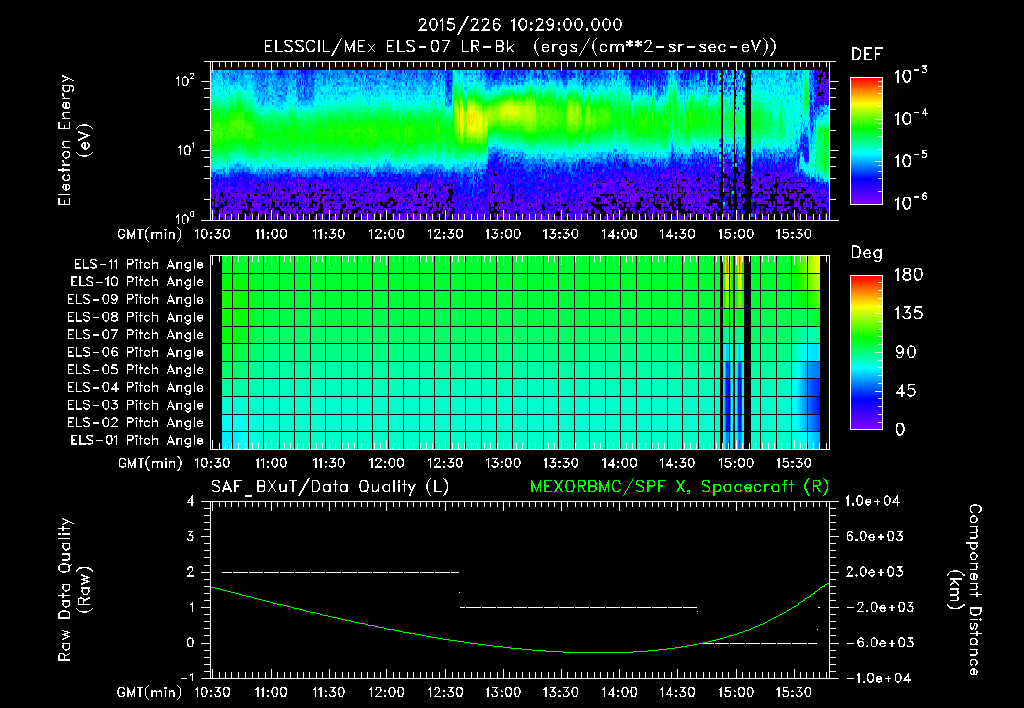Click the Component Distance (km) axis label
1024x708 pixels.
(965, 590)
